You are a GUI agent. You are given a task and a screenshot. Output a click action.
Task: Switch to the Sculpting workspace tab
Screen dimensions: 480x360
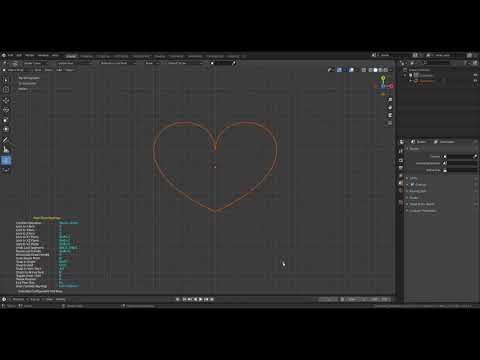[103, 56]
